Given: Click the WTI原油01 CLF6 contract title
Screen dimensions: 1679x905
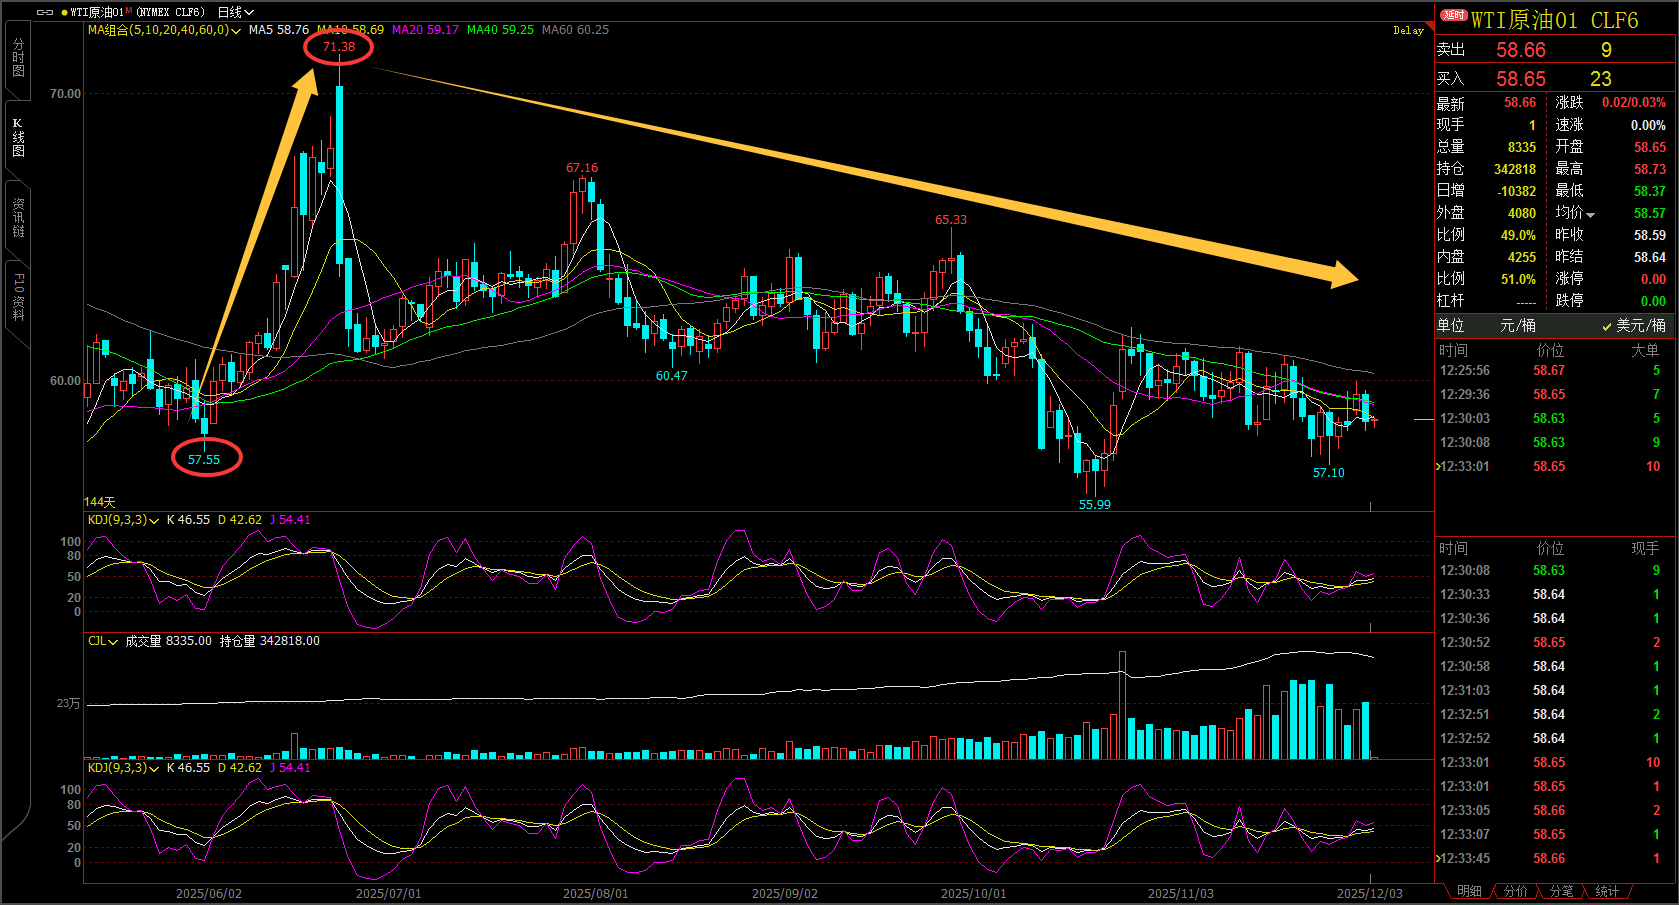Looking at the screenshot, I should (x=1554, y=20).
